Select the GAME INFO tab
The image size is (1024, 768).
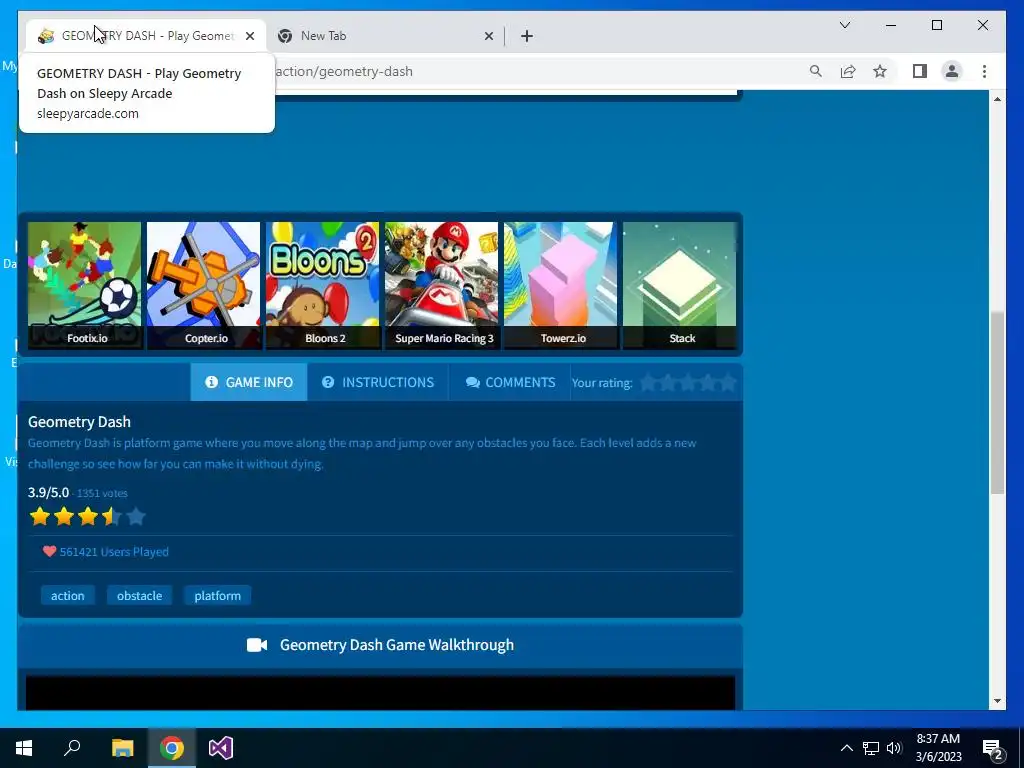click(249, 382)
